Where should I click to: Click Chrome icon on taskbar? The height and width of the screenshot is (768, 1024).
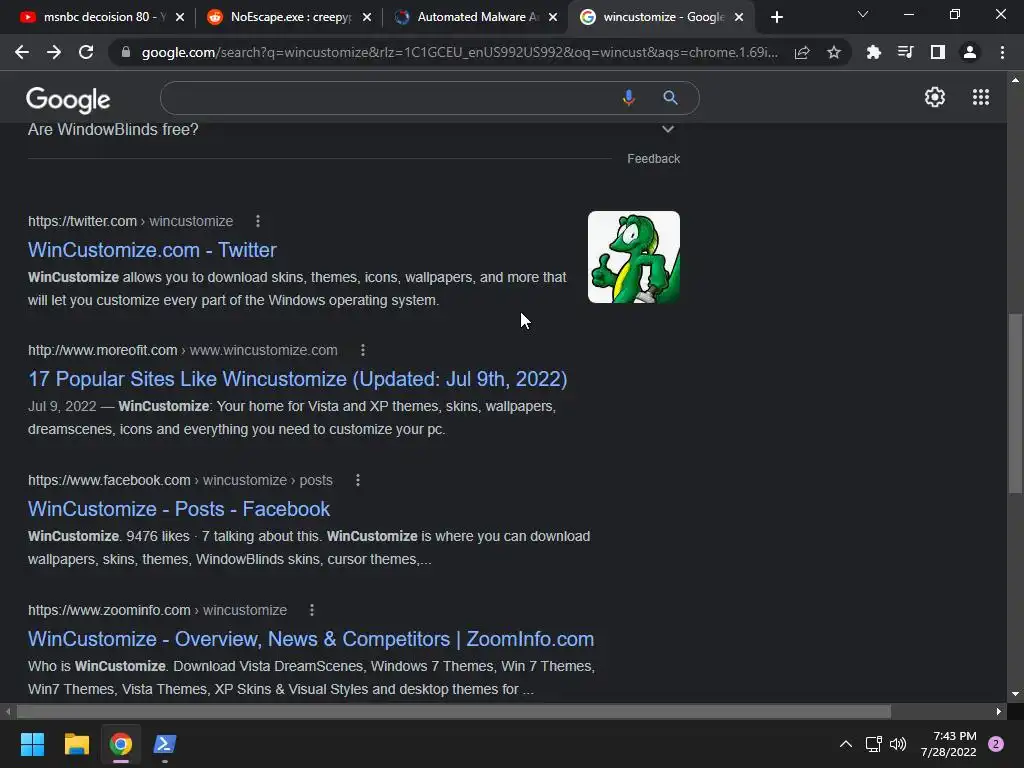pyautogui.click(x=120, y=744)
